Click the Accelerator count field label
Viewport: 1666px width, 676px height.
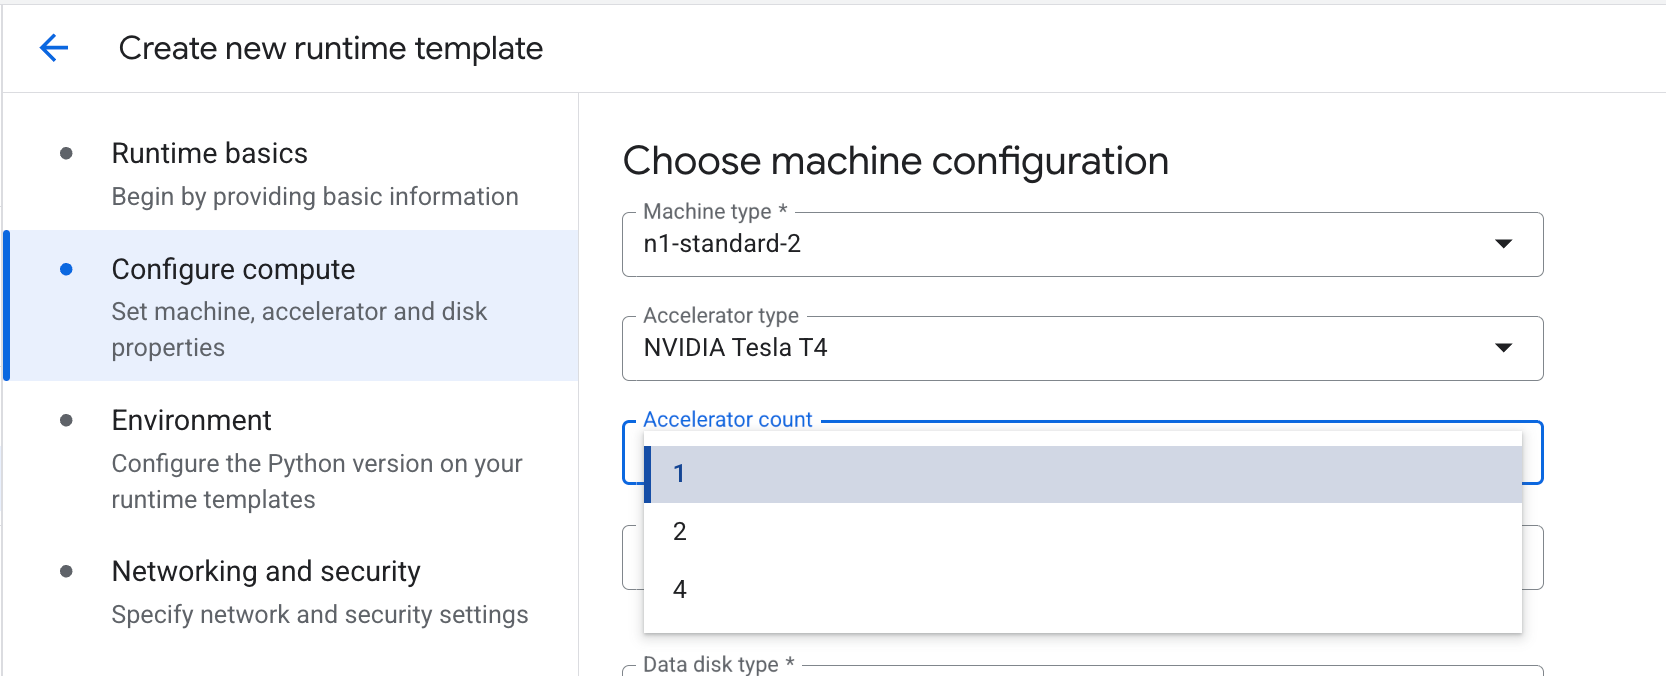pyautogui.click(x=727, y=420)
